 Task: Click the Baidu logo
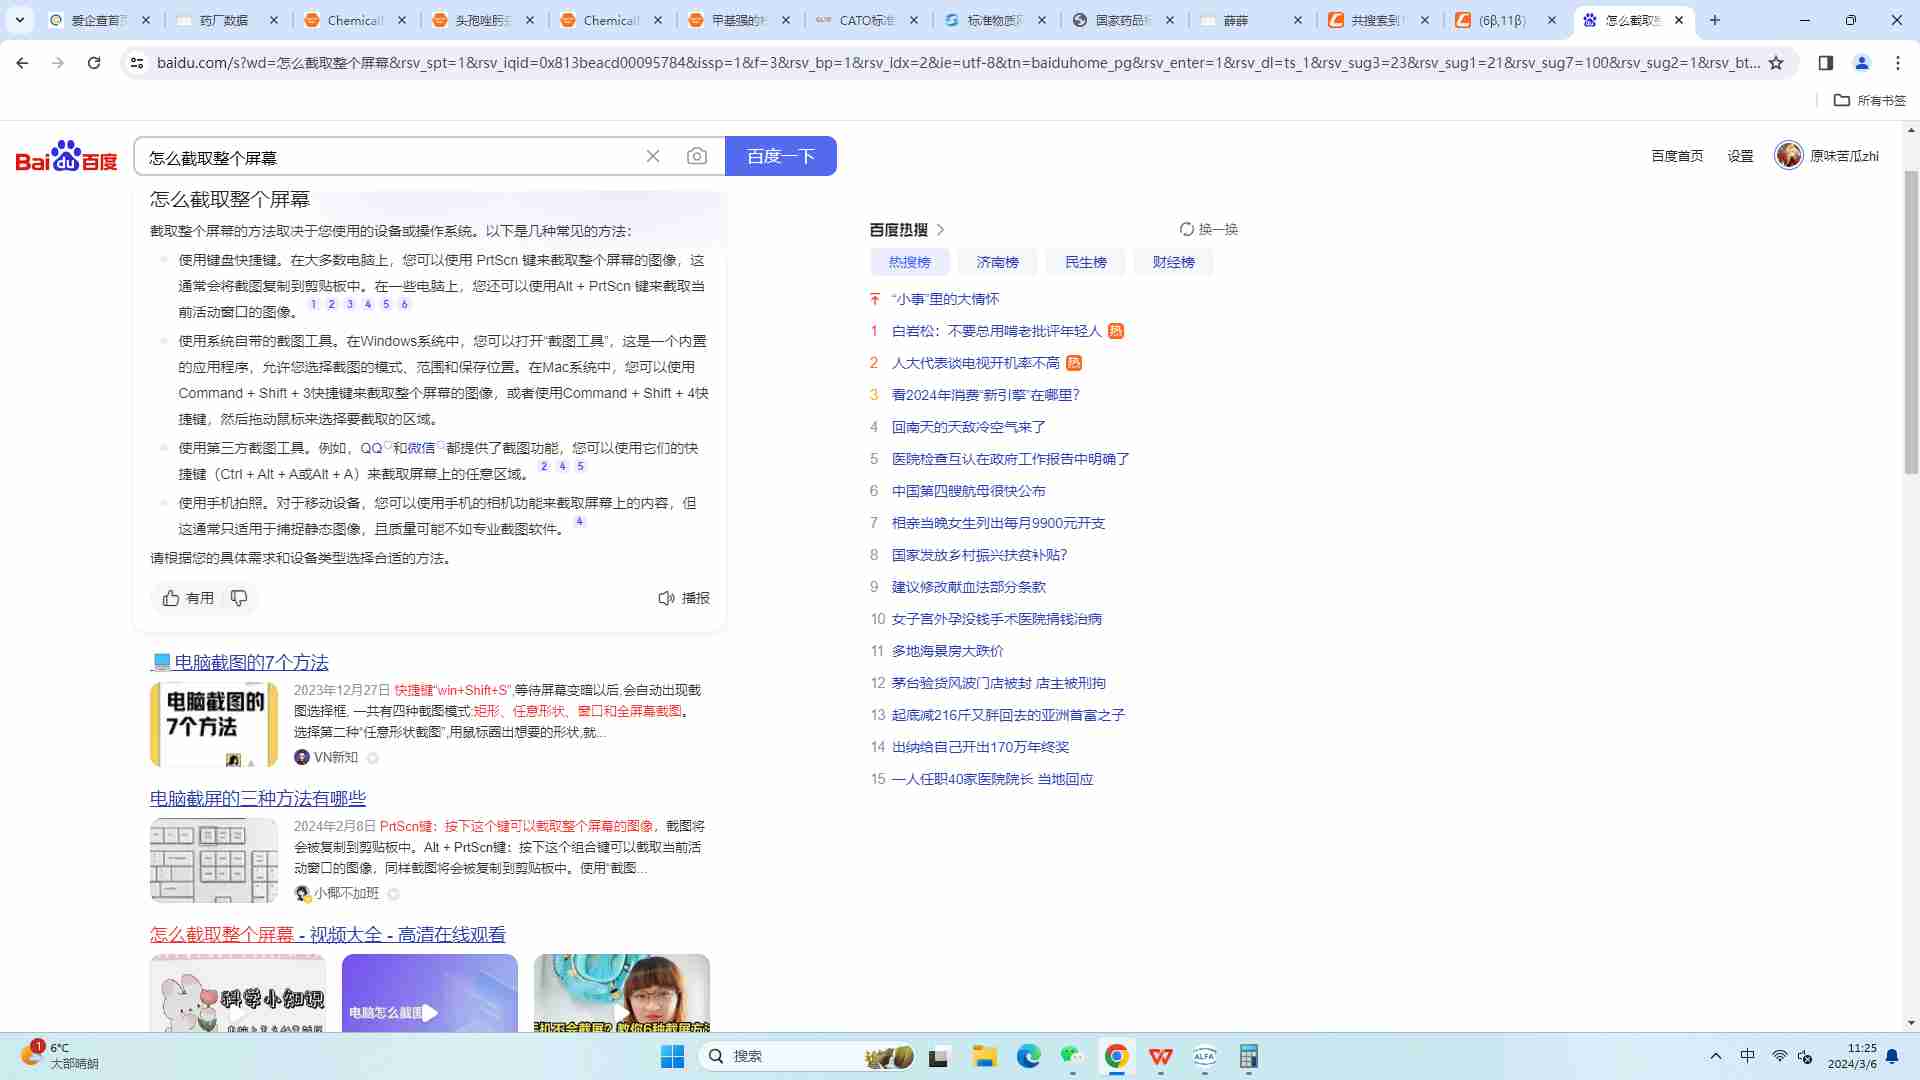66,156
